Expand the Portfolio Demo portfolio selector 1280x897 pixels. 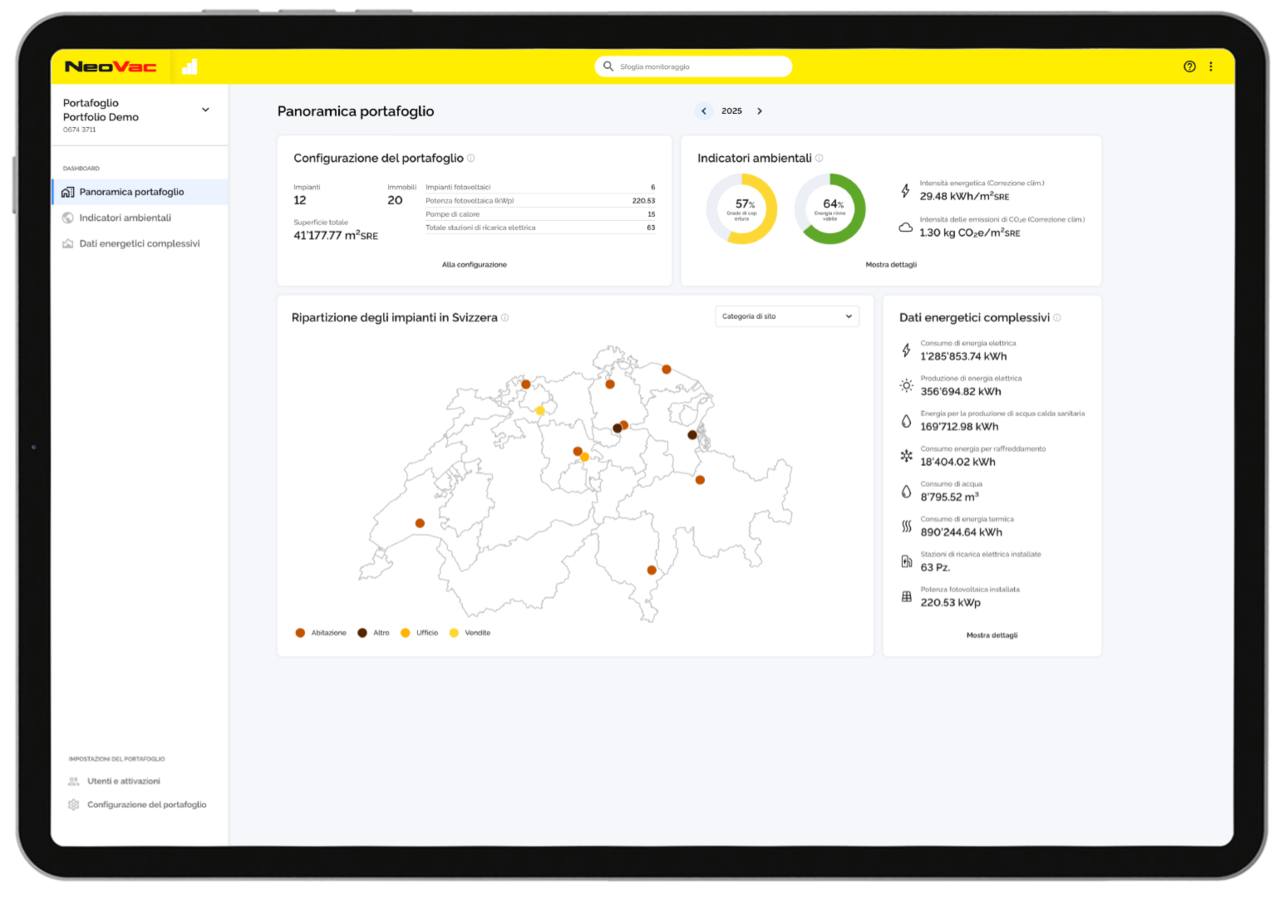tap(205, 110)
